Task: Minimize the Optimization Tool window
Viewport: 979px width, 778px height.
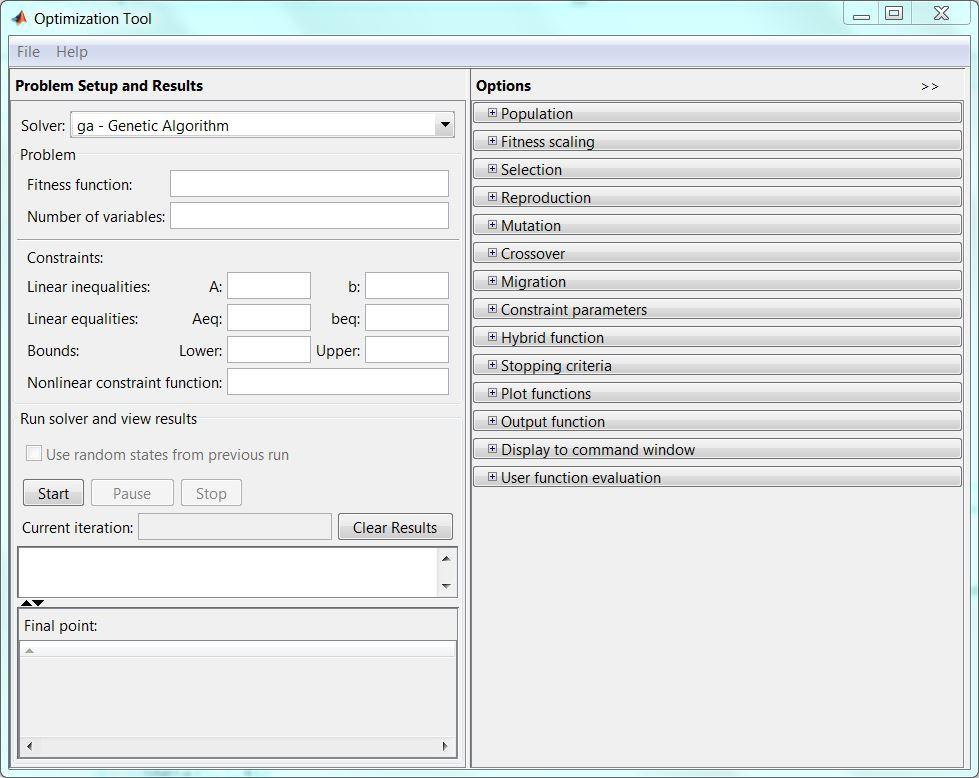Action: coord(862,13)
